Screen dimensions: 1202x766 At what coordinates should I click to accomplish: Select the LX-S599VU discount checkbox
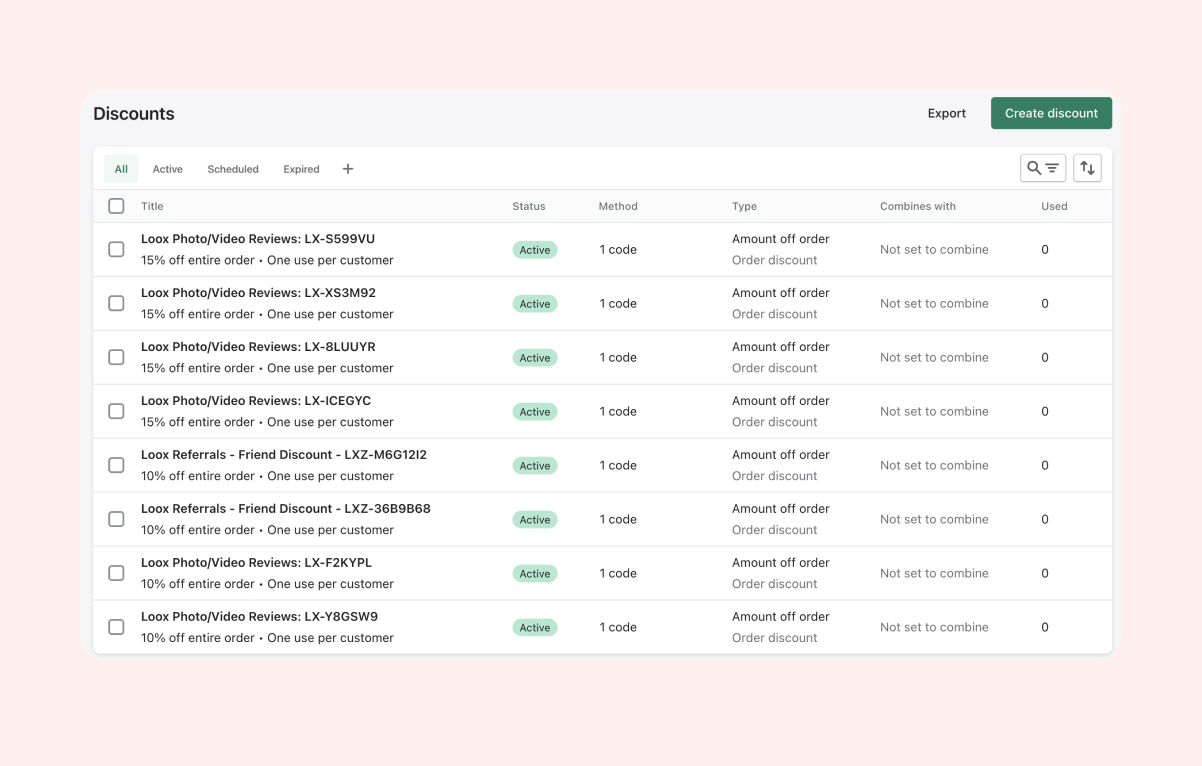116,249
